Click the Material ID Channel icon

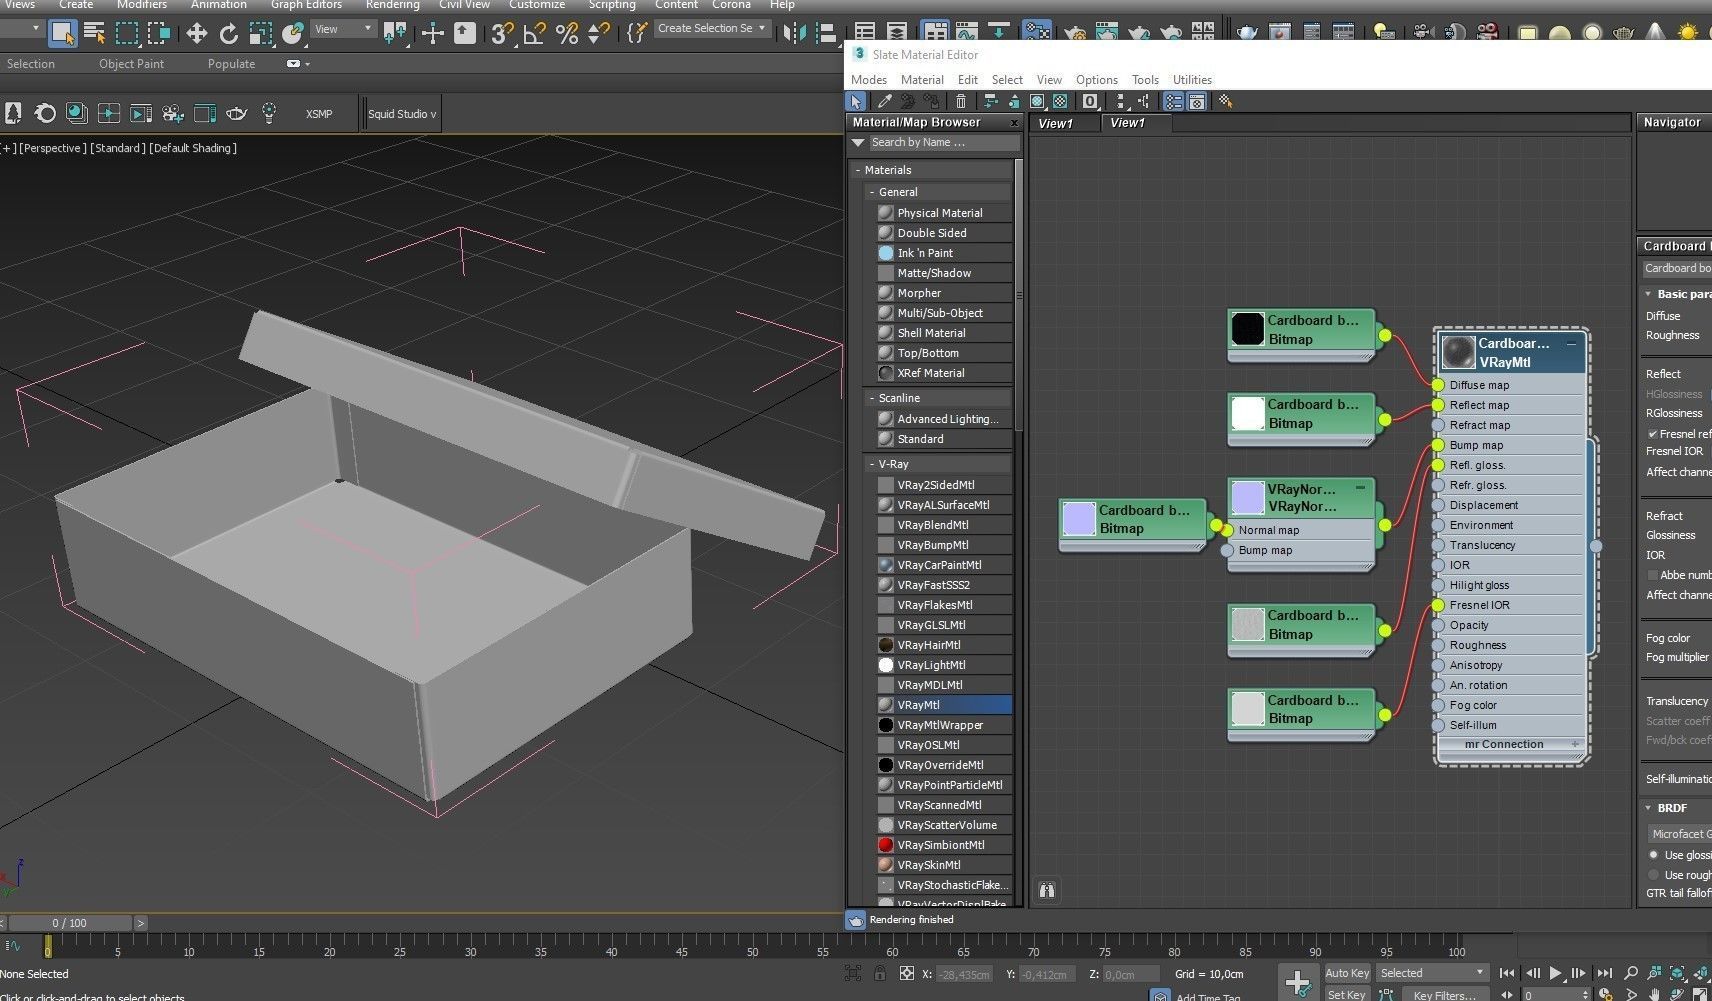point(1091,101)
